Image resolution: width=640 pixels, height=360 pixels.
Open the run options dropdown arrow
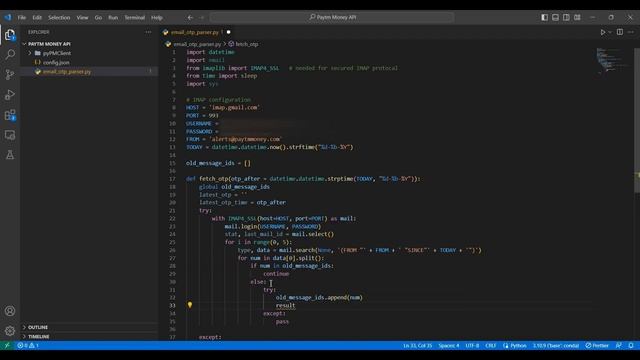click(610, 32)
